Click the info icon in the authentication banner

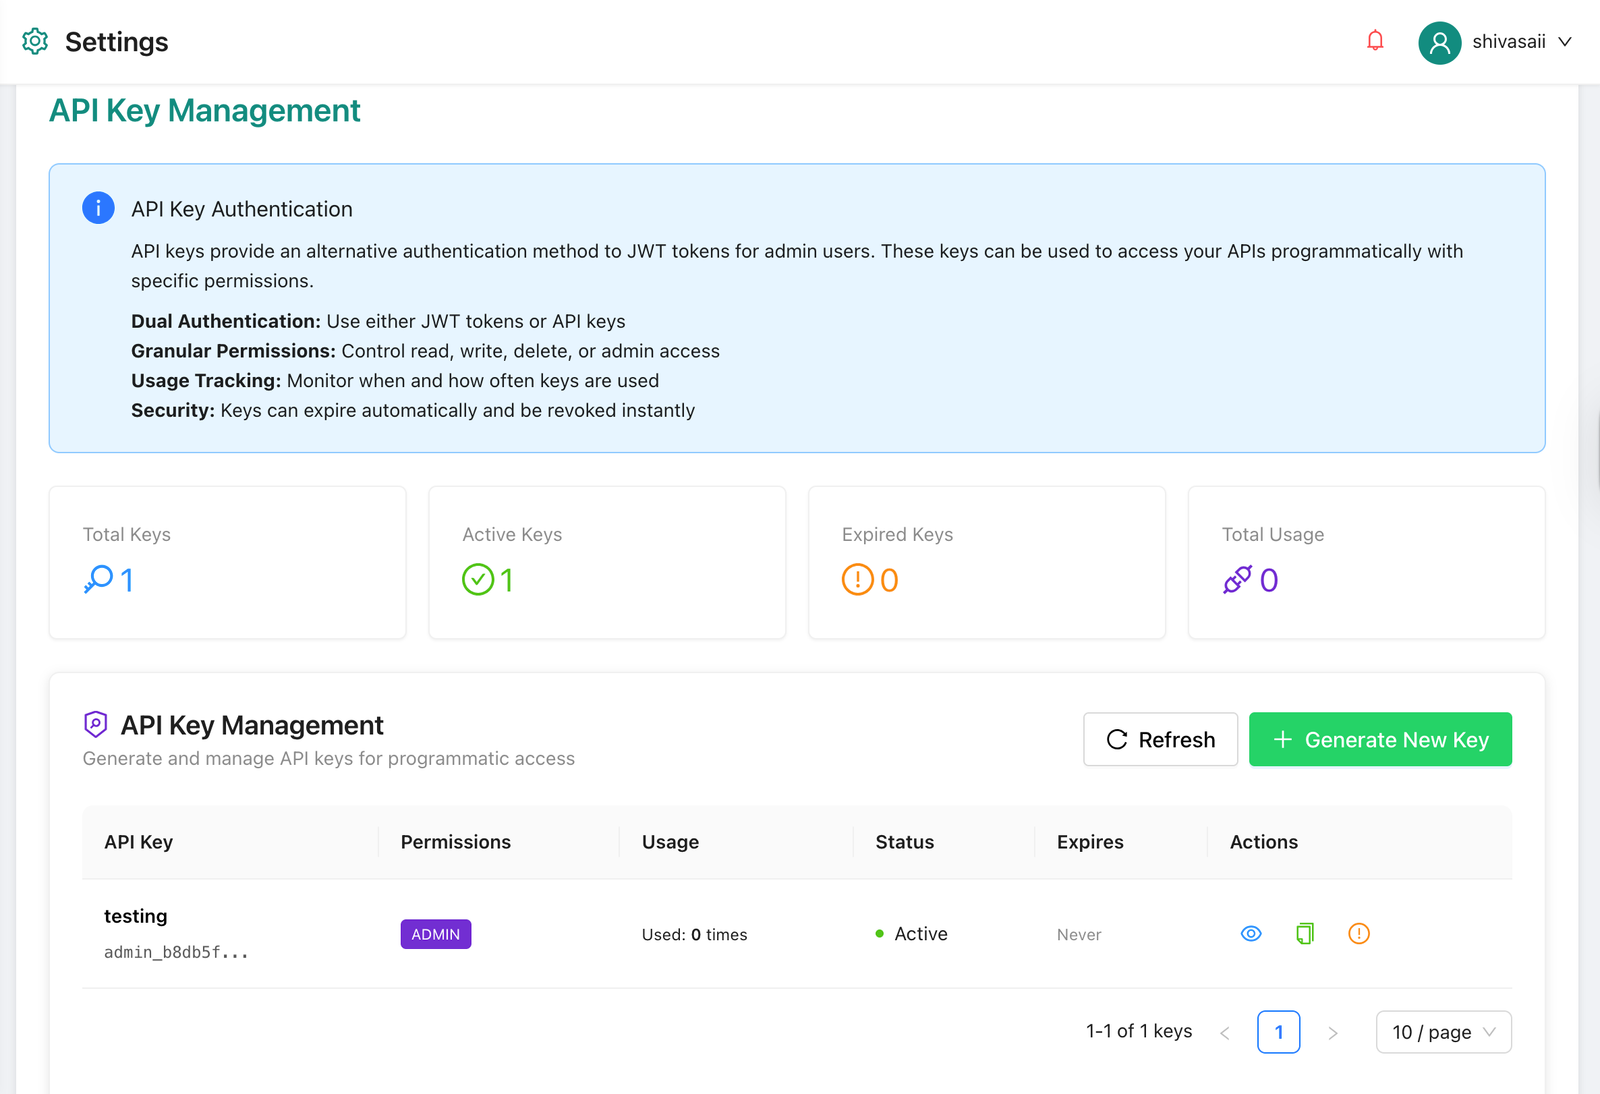tap(97, 208)
